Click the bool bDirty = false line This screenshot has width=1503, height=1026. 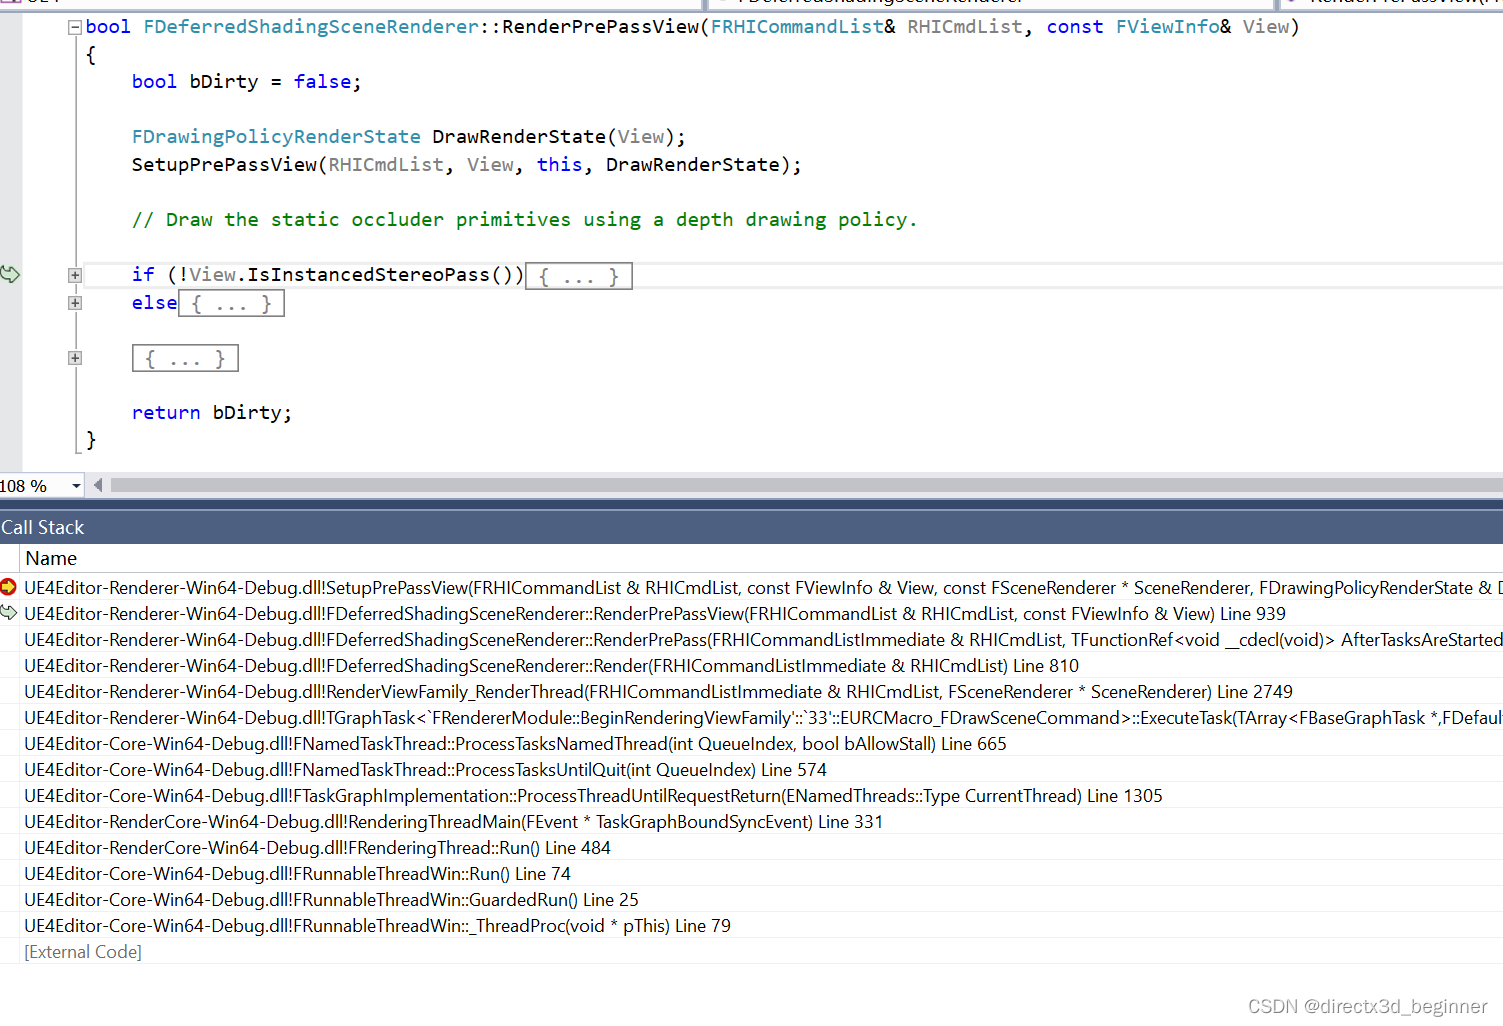pos(246,82)
